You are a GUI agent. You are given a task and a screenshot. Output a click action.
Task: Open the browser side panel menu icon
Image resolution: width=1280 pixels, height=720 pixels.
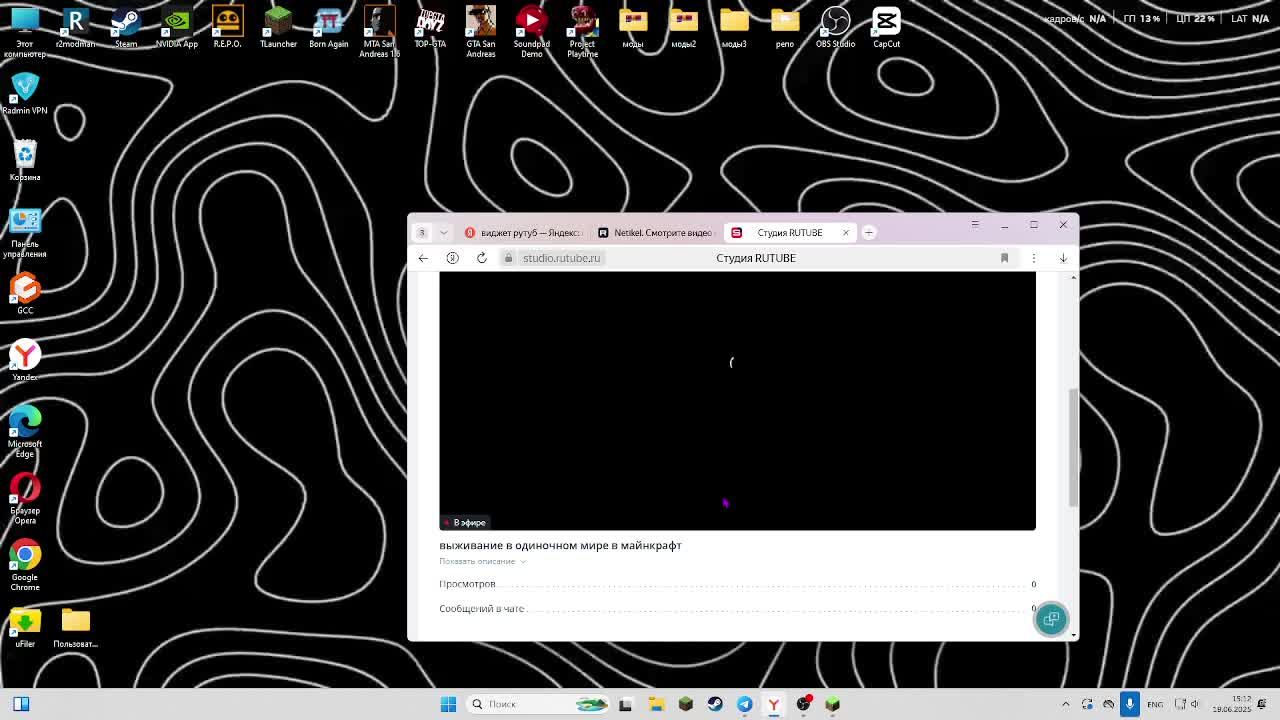pos(975,224)
